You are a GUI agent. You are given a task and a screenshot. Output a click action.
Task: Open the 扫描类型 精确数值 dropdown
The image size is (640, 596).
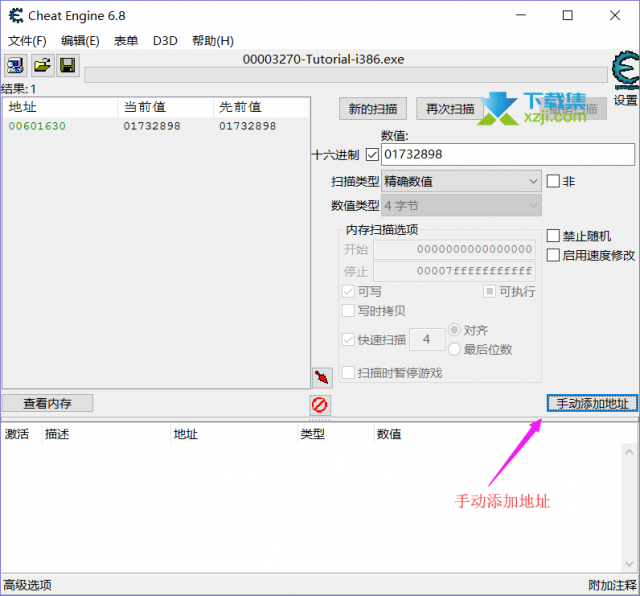tap(461, 181)
